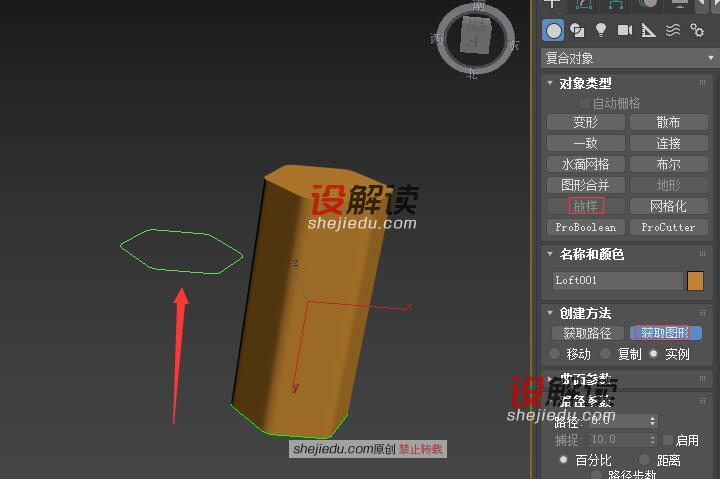Image resolution: width=720 pixels, height=479 pixels.
Task: Collapse the 创建方法 rollout
Action: click(x=550, y=313)
